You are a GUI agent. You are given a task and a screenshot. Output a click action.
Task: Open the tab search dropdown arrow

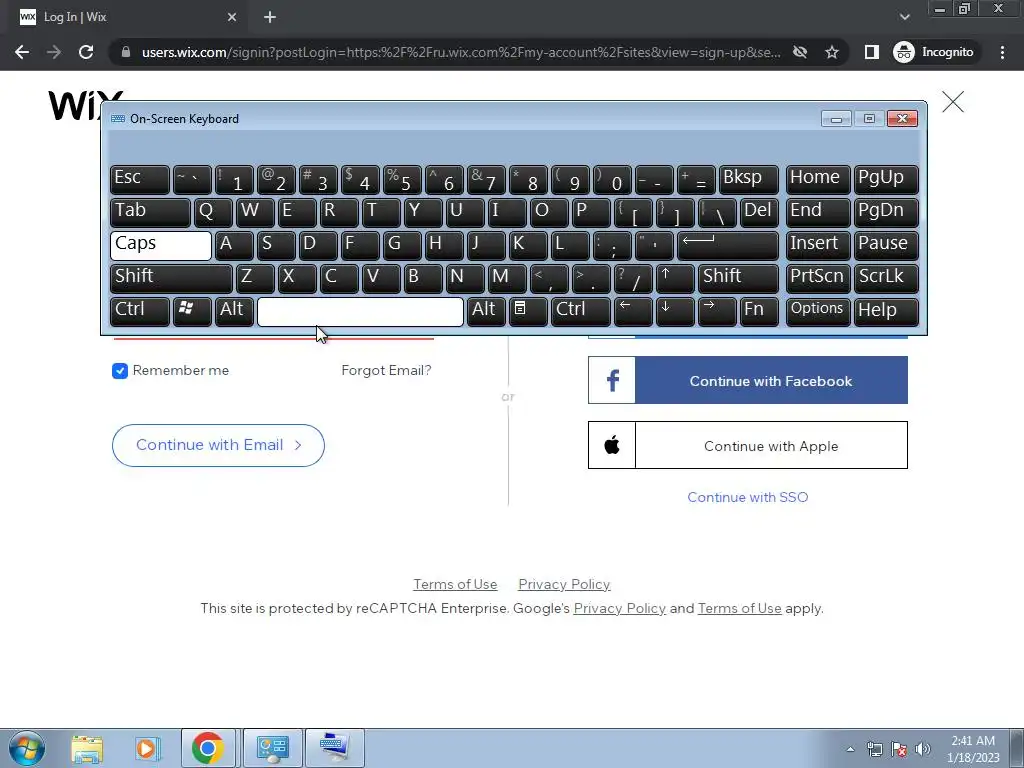904,17
